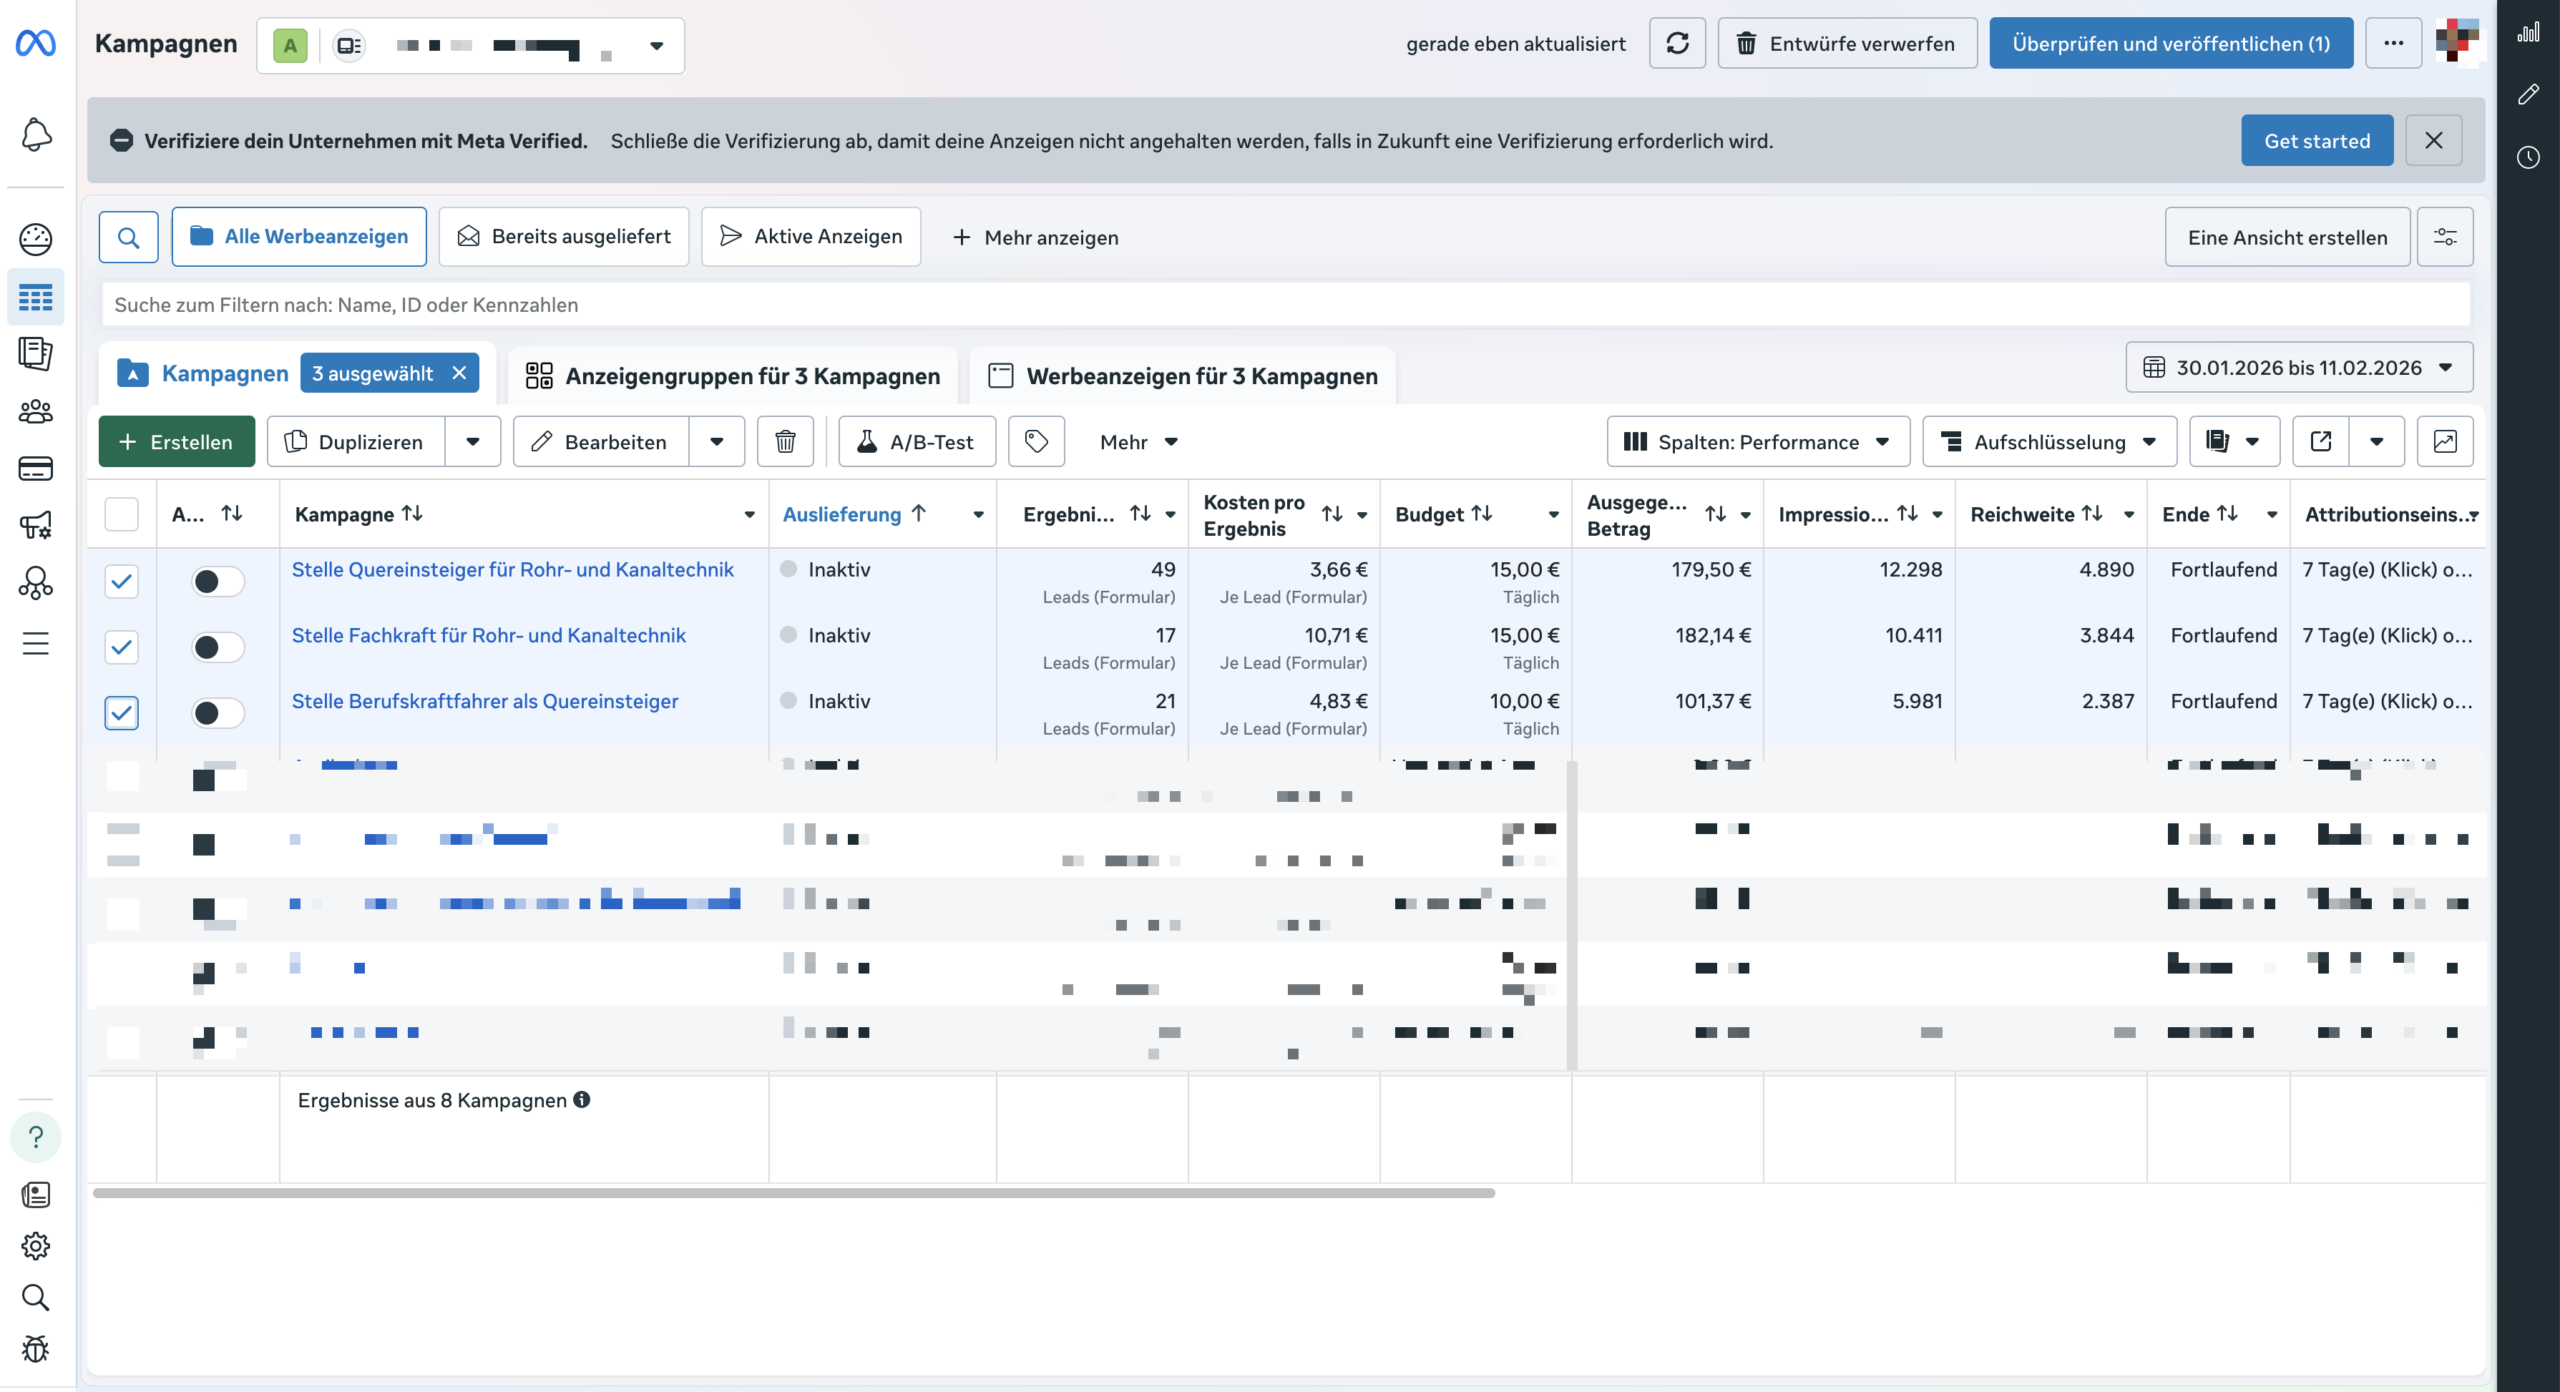Click the horizontal table scrollbar
This screenshot has height=1392, width=2560.
pyautogui.click(x=793, y=1192)
